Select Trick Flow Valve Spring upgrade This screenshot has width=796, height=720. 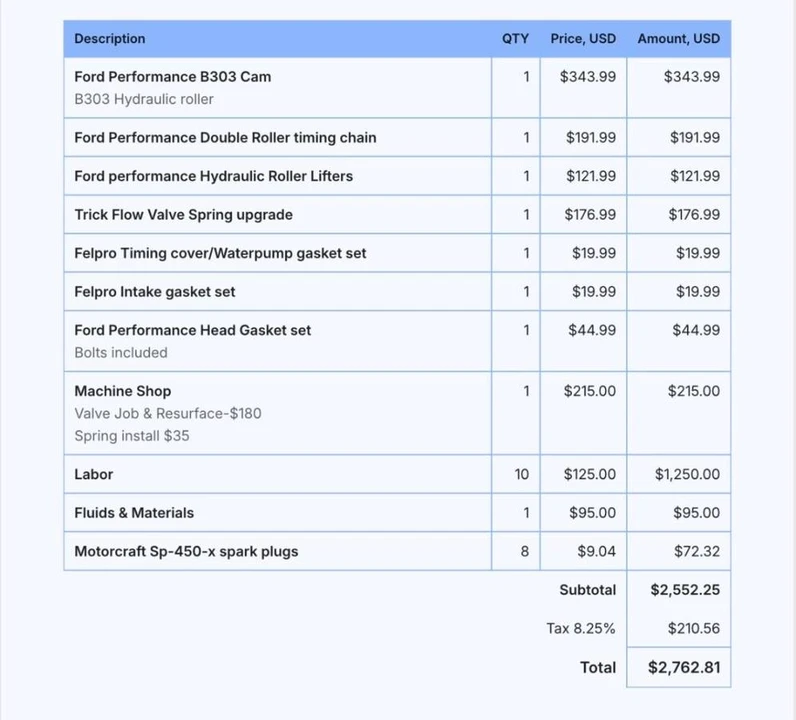pyautogui.click(x=183, y=215)
